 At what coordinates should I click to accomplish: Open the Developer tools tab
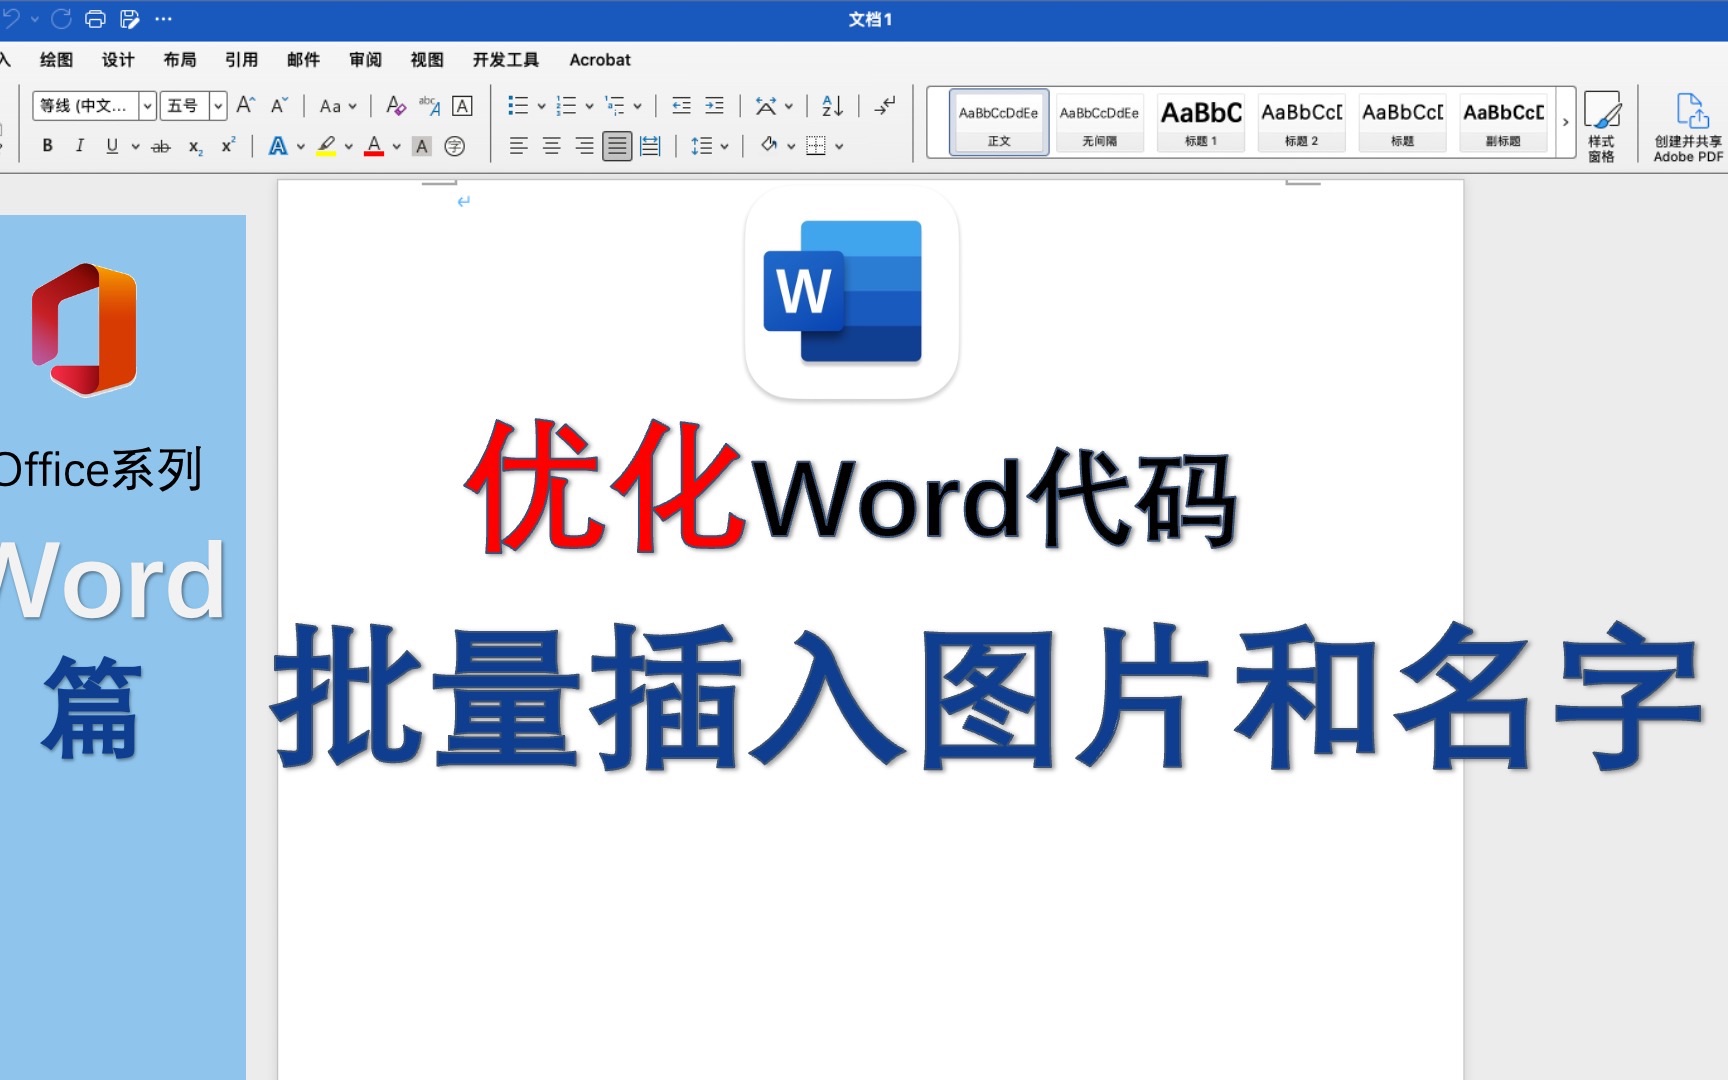coord(506,60)
